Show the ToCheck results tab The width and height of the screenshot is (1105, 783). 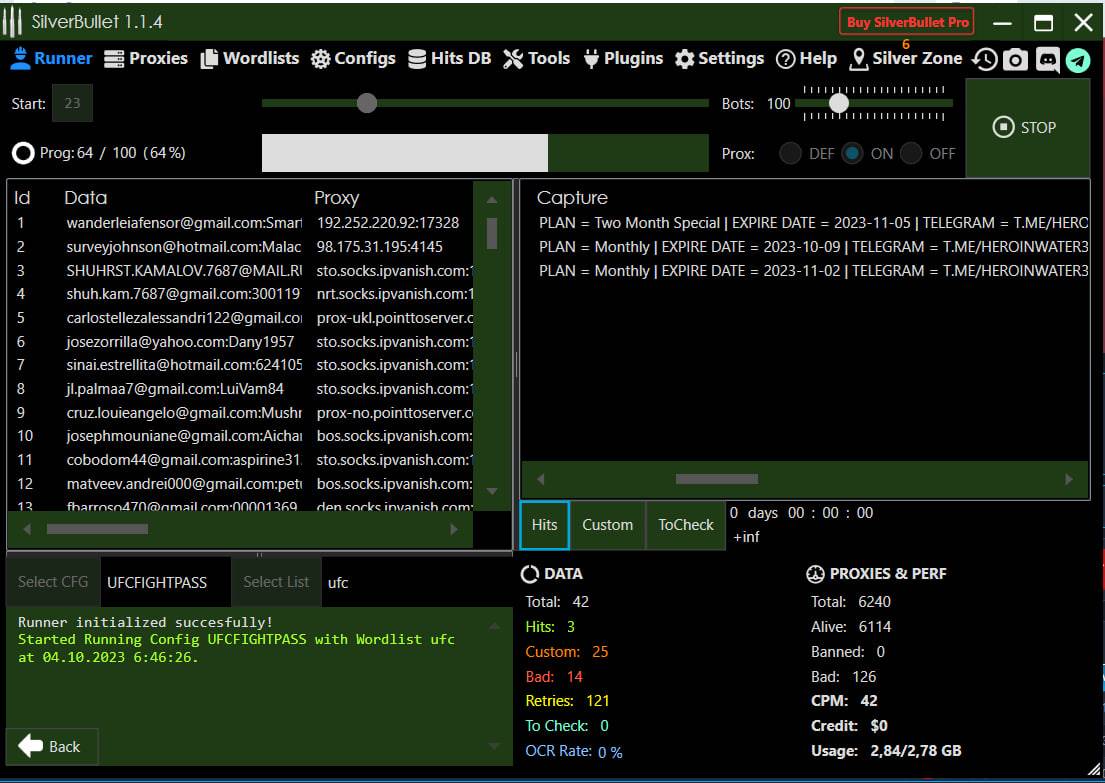tap(686, 525)
